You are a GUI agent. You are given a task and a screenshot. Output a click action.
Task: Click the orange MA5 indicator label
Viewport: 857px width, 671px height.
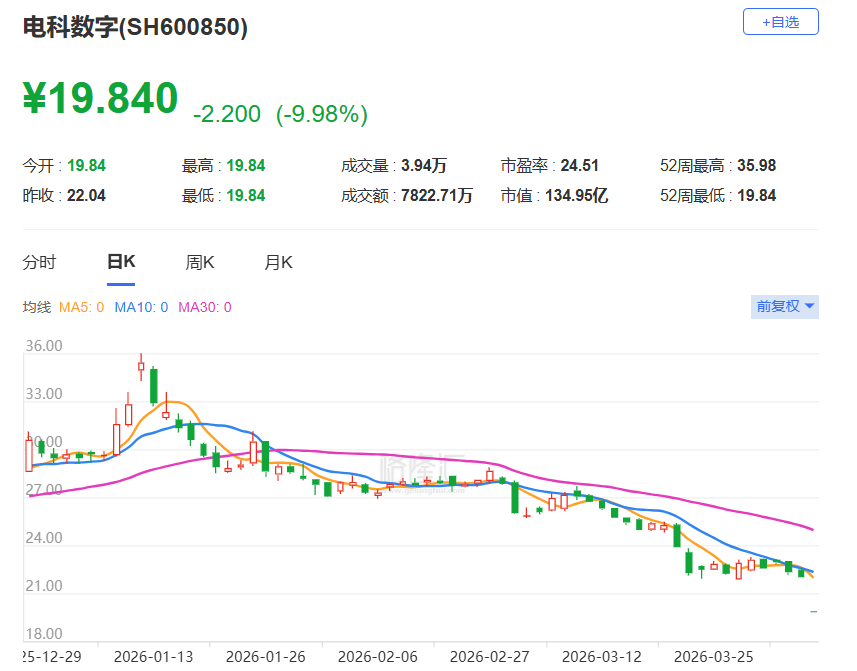(x=82, y=307)
